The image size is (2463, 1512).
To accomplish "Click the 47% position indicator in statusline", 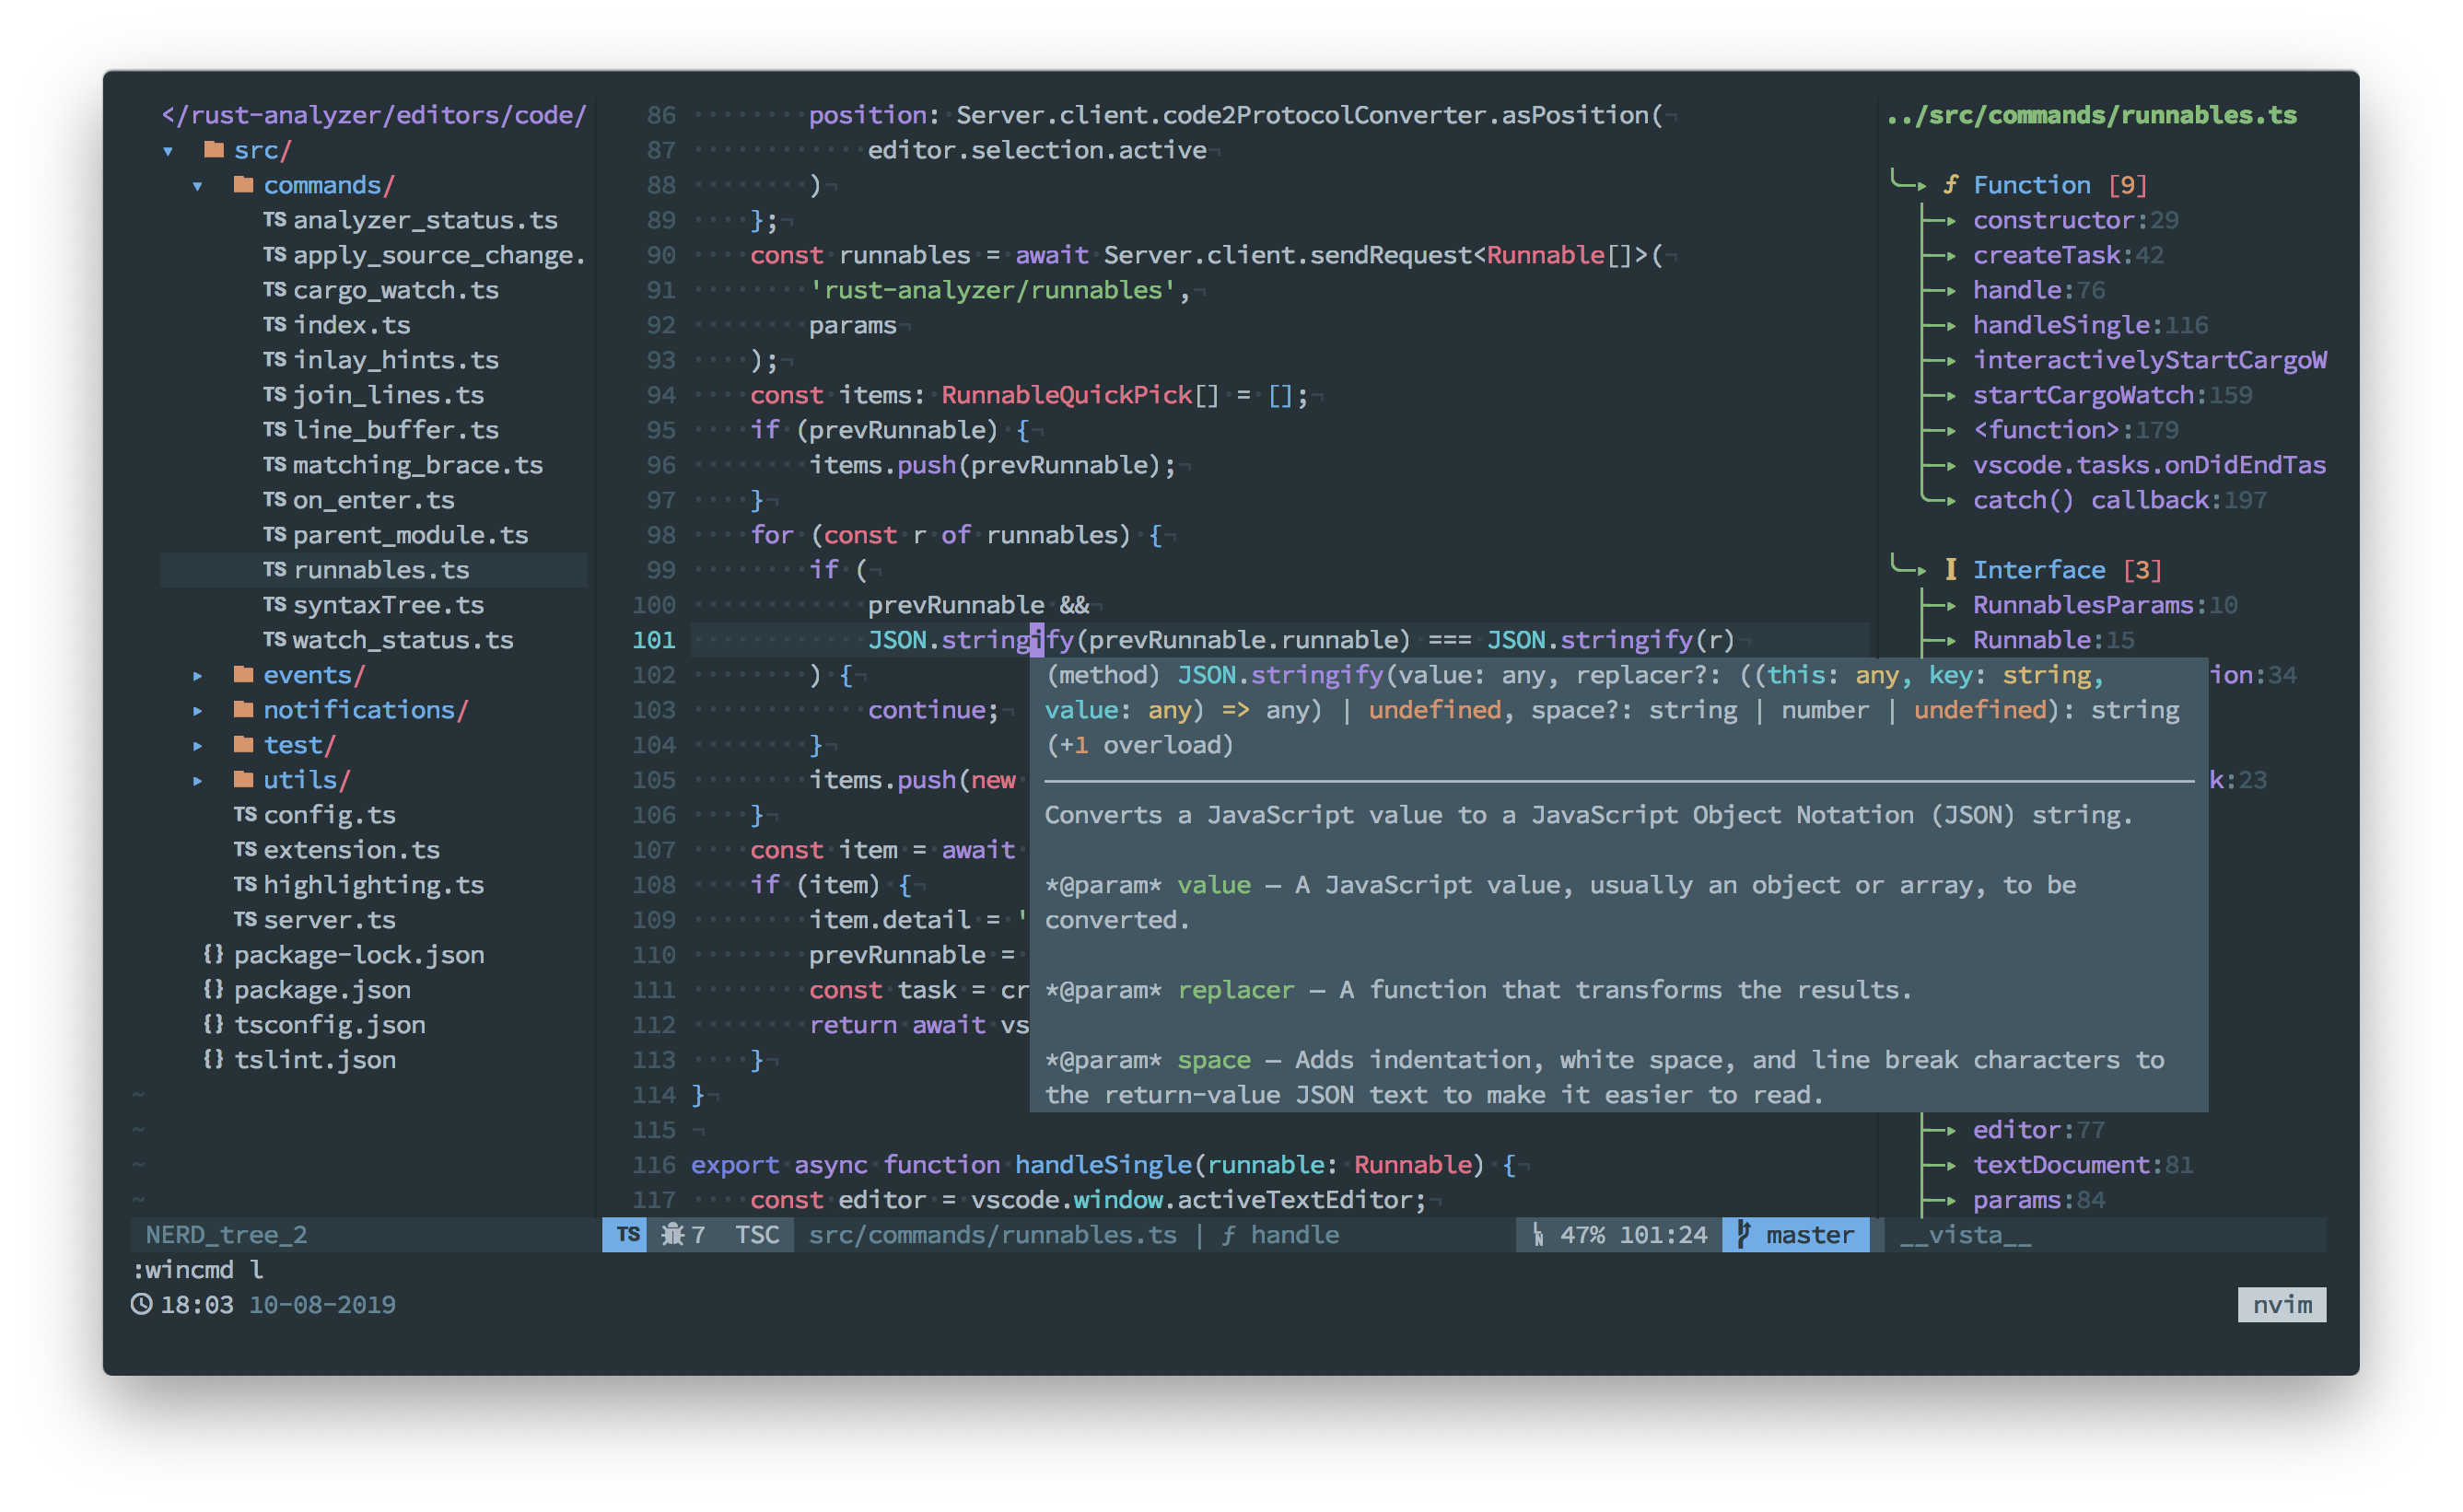I will pyautogui.click(x=1581, y=1234).
